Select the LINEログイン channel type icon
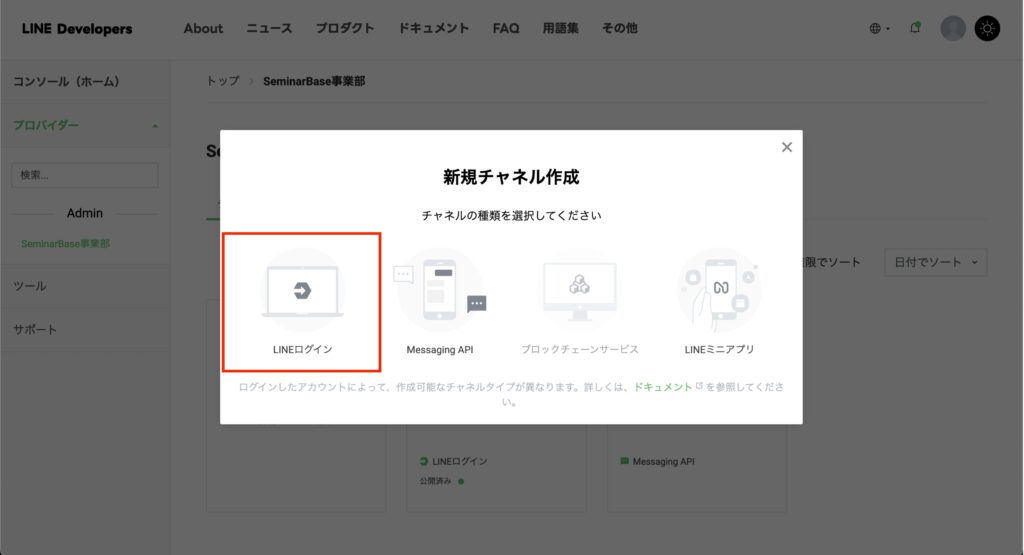Viewport: 1024px width, 555px height. point(302,290)
